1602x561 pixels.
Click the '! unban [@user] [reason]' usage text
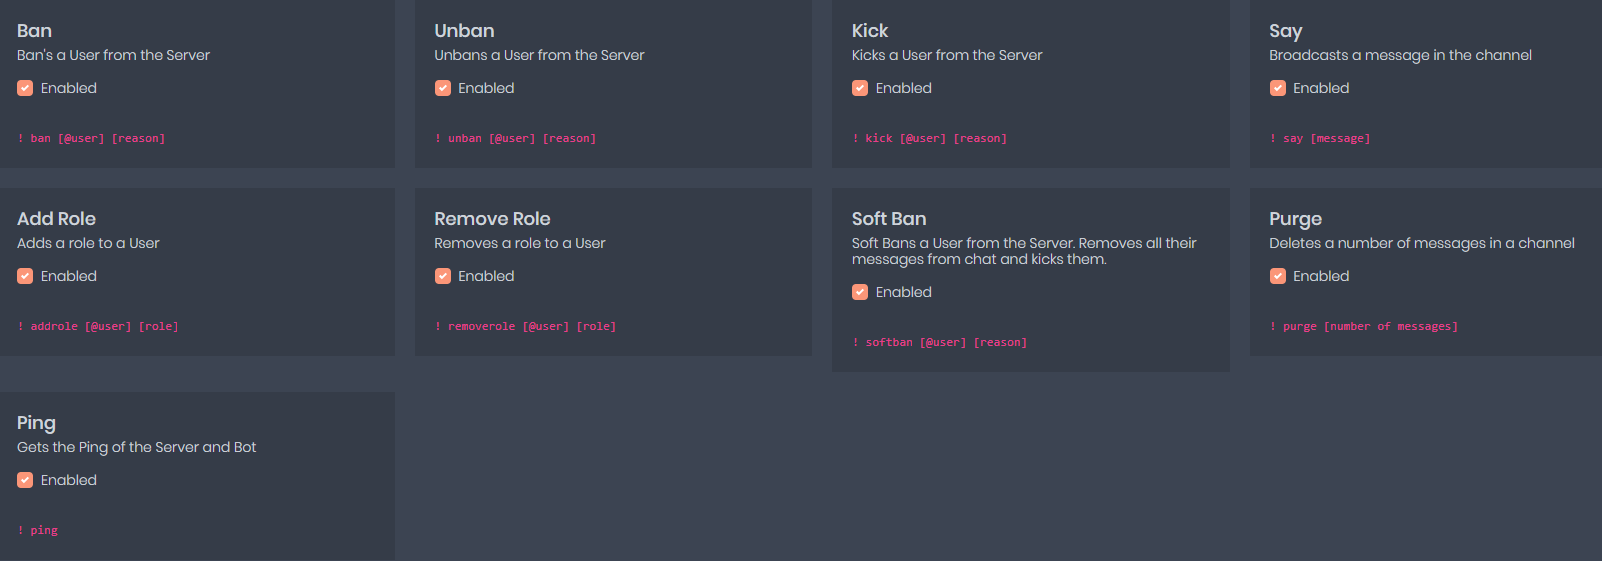515,138
